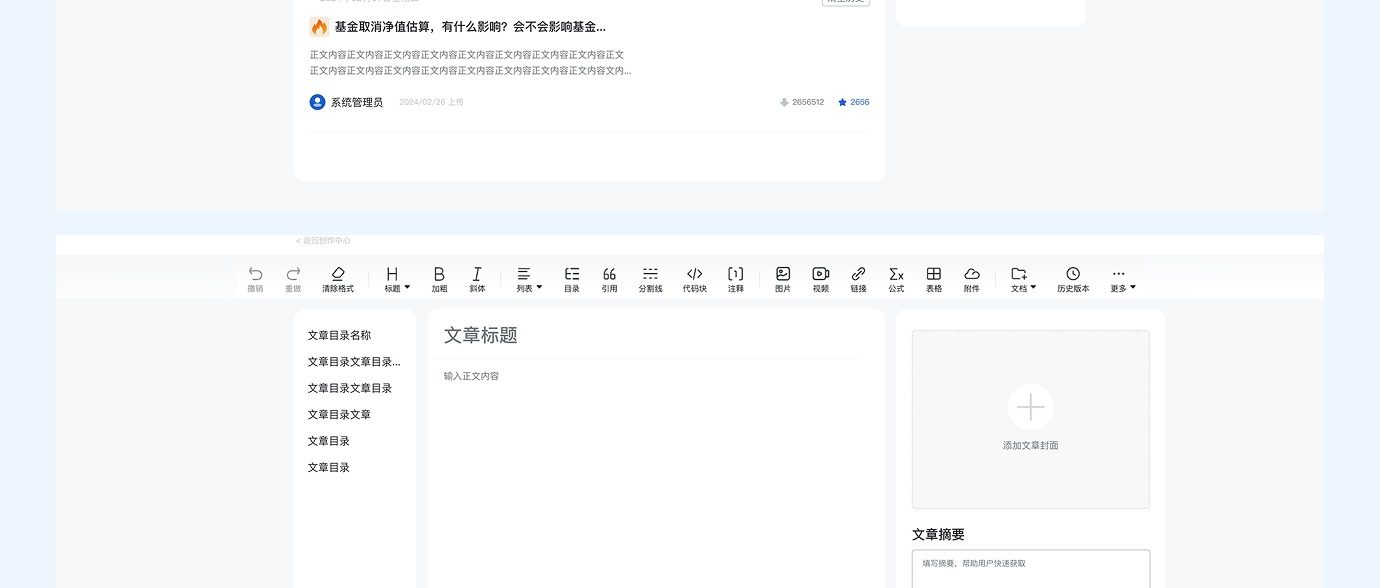Select 文章目录文章 outline entry

tap(339, 414)
